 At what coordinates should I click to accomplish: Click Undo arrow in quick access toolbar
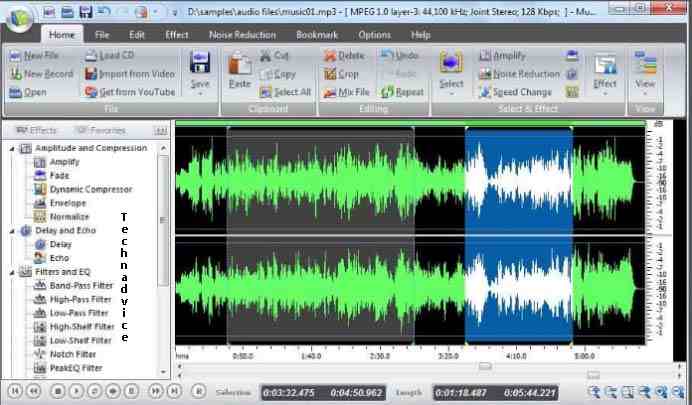click(104, 11)
